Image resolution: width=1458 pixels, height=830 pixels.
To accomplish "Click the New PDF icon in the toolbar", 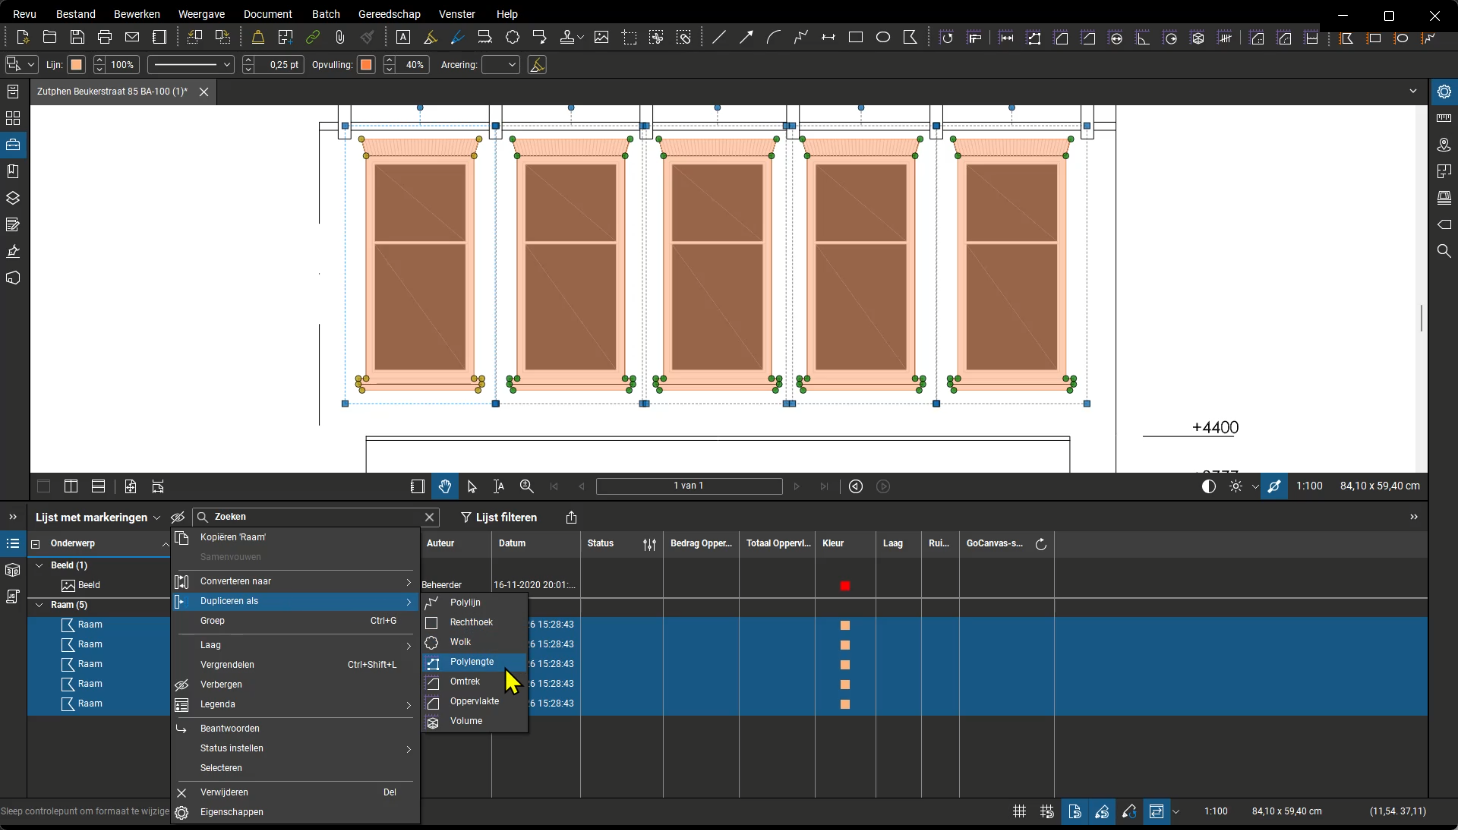I will pos(22,37).
